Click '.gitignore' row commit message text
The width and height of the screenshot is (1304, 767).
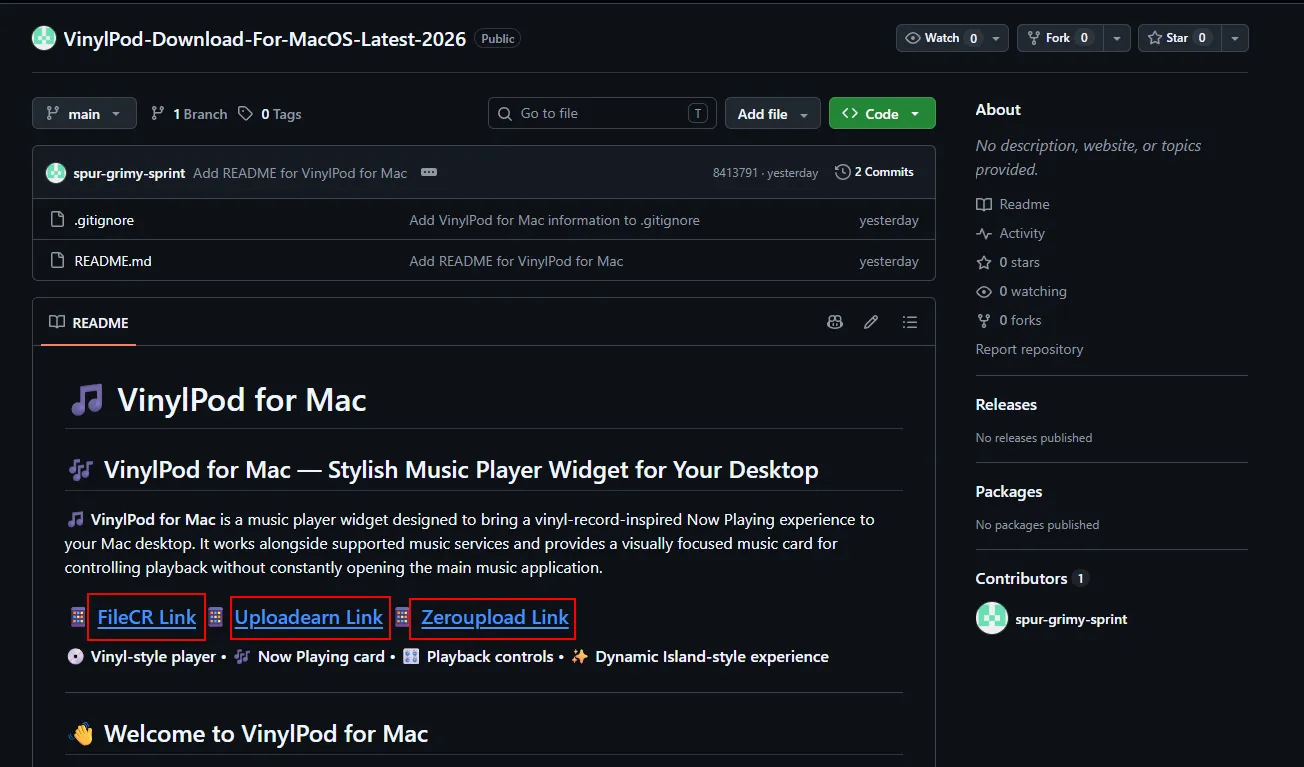coord(554,220)
